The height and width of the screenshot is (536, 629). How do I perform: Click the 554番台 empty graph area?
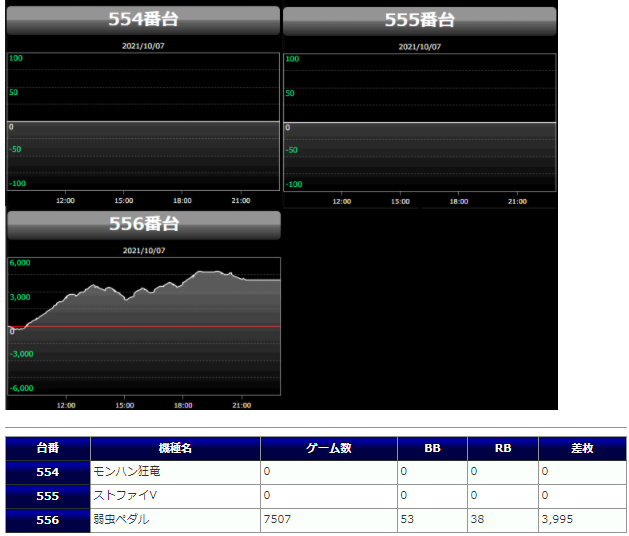143,122
